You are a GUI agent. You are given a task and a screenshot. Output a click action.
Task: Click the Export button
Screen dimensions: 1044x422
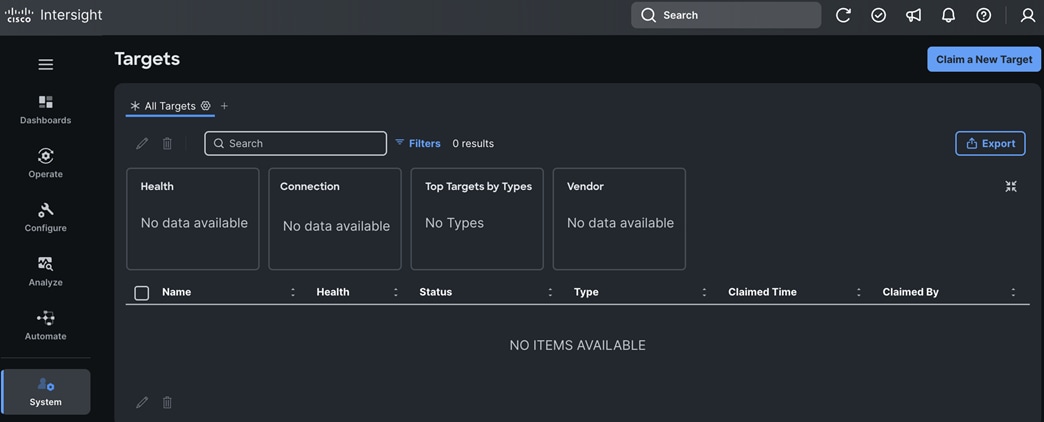point(990,143)
